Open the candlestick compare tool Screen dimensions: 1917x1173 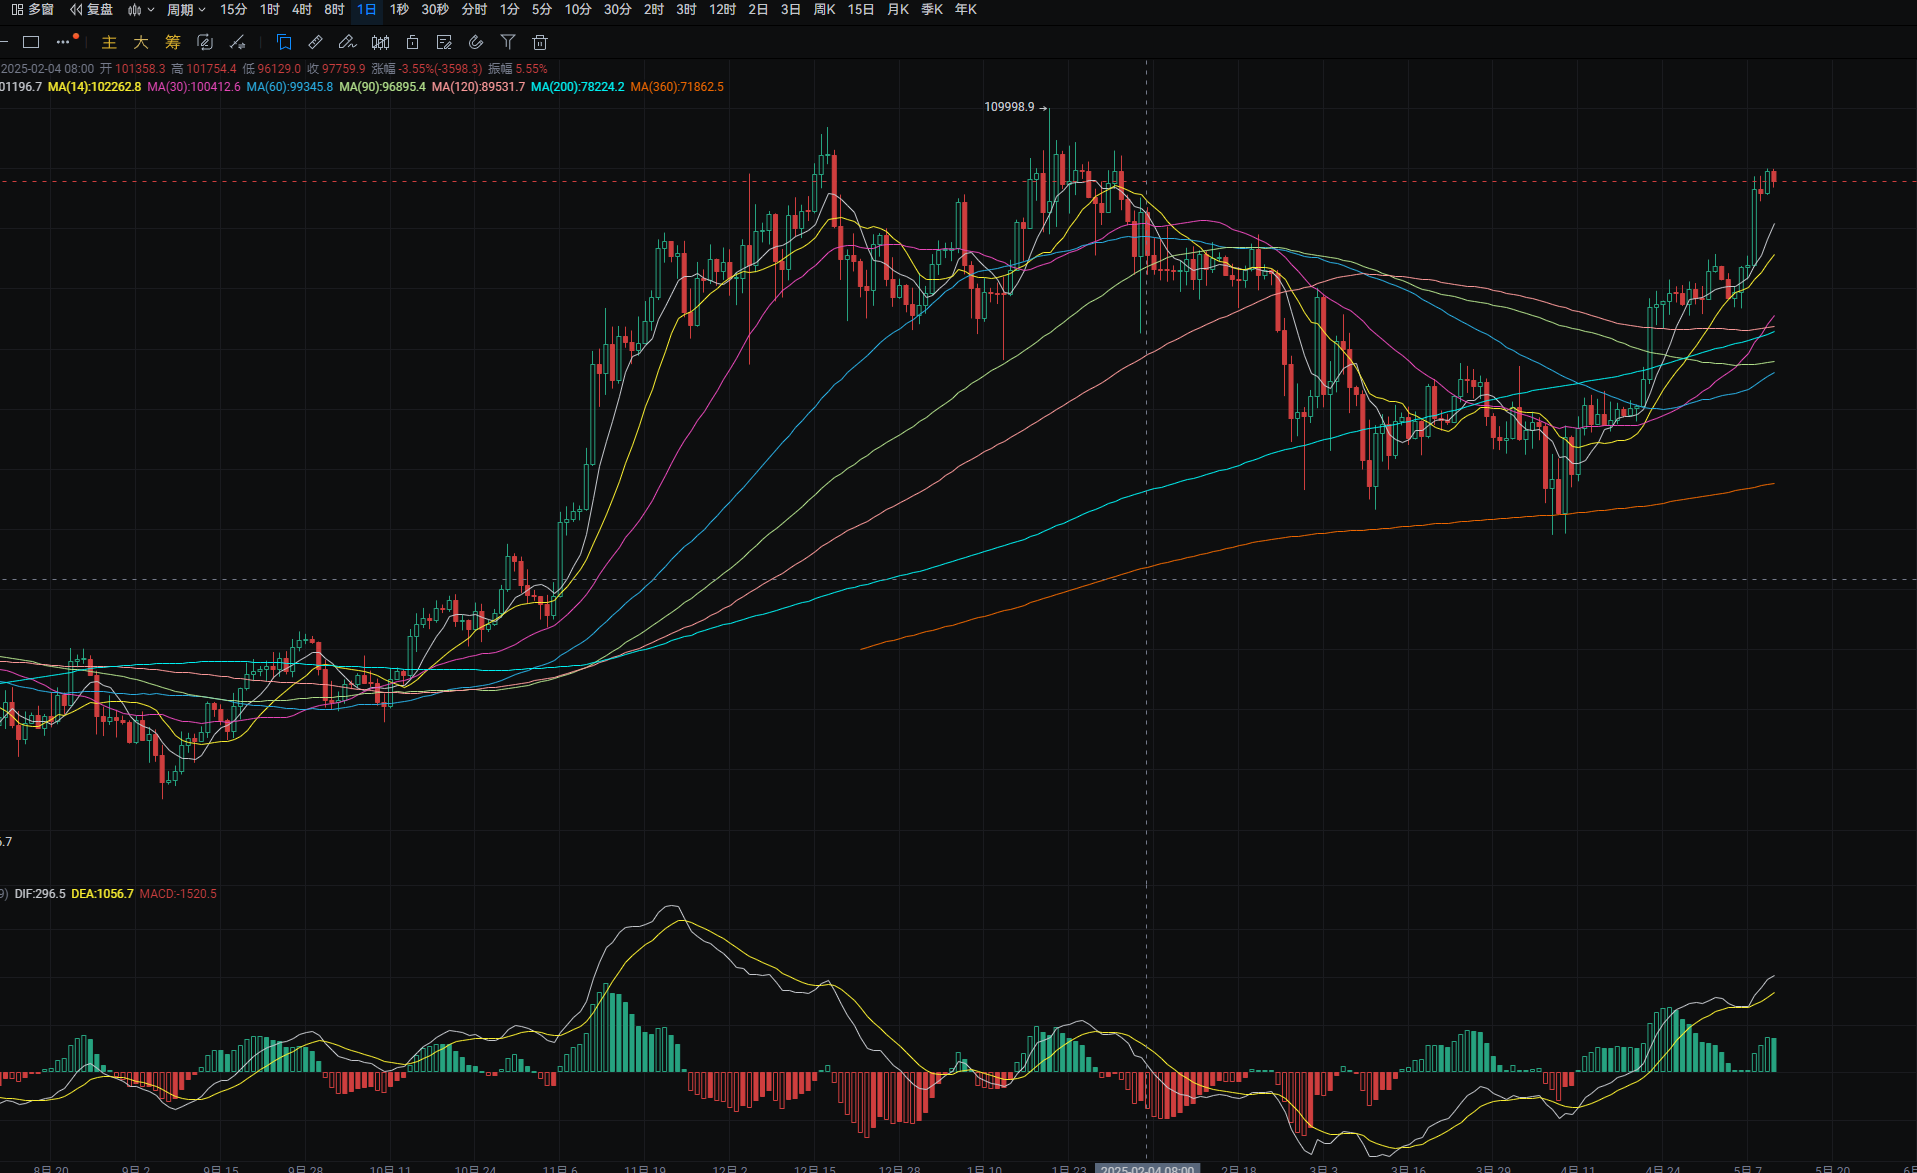coord(380,42)
